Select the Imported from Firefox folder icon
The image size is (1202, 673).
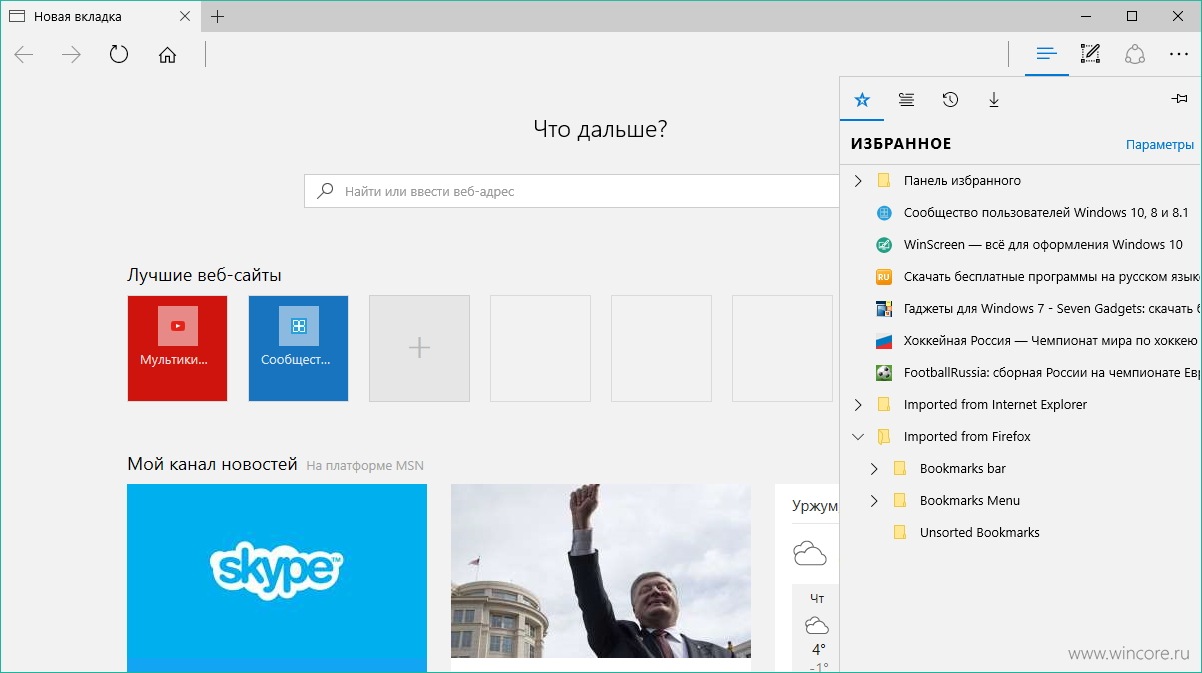point(883,437)
